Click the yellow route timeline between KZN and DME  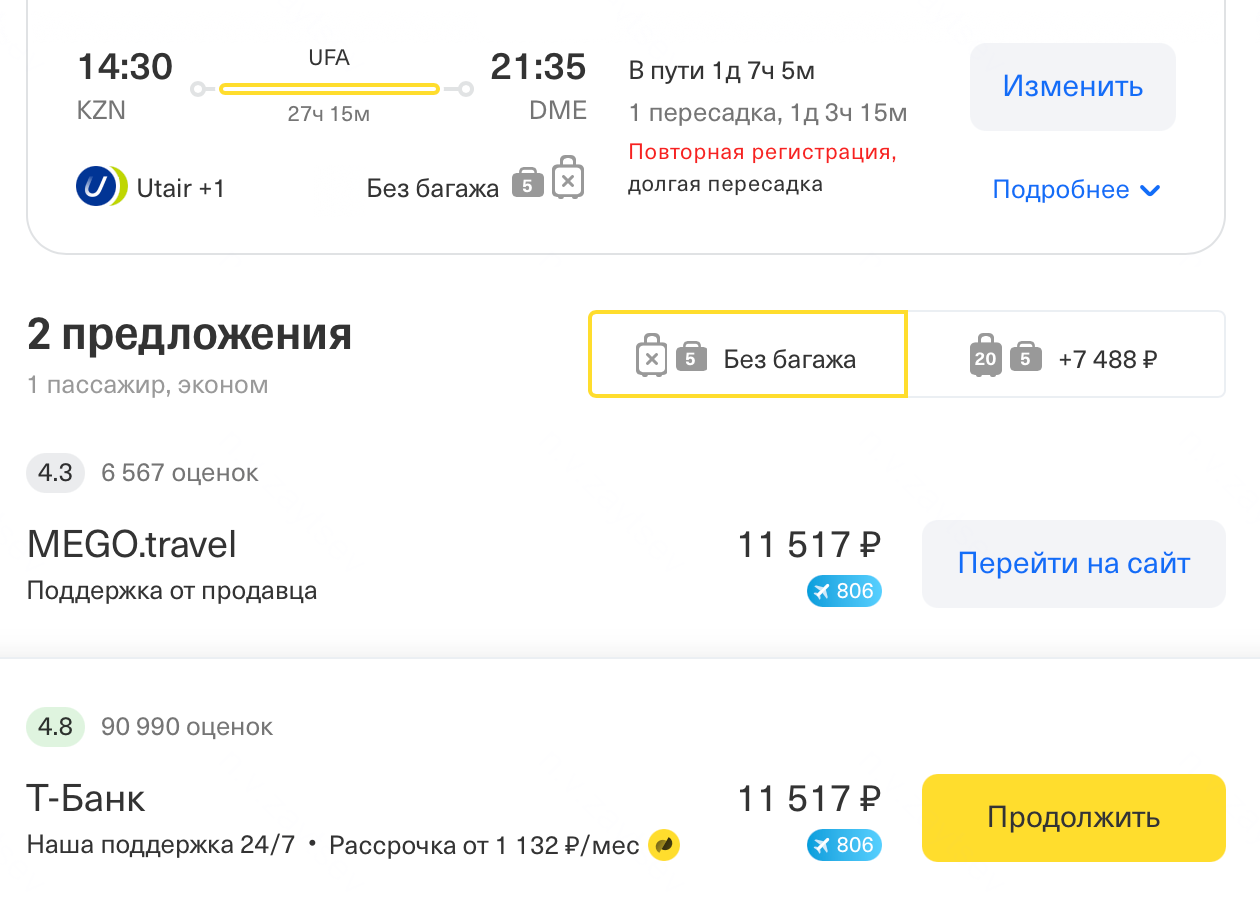[x=330, y=88]
